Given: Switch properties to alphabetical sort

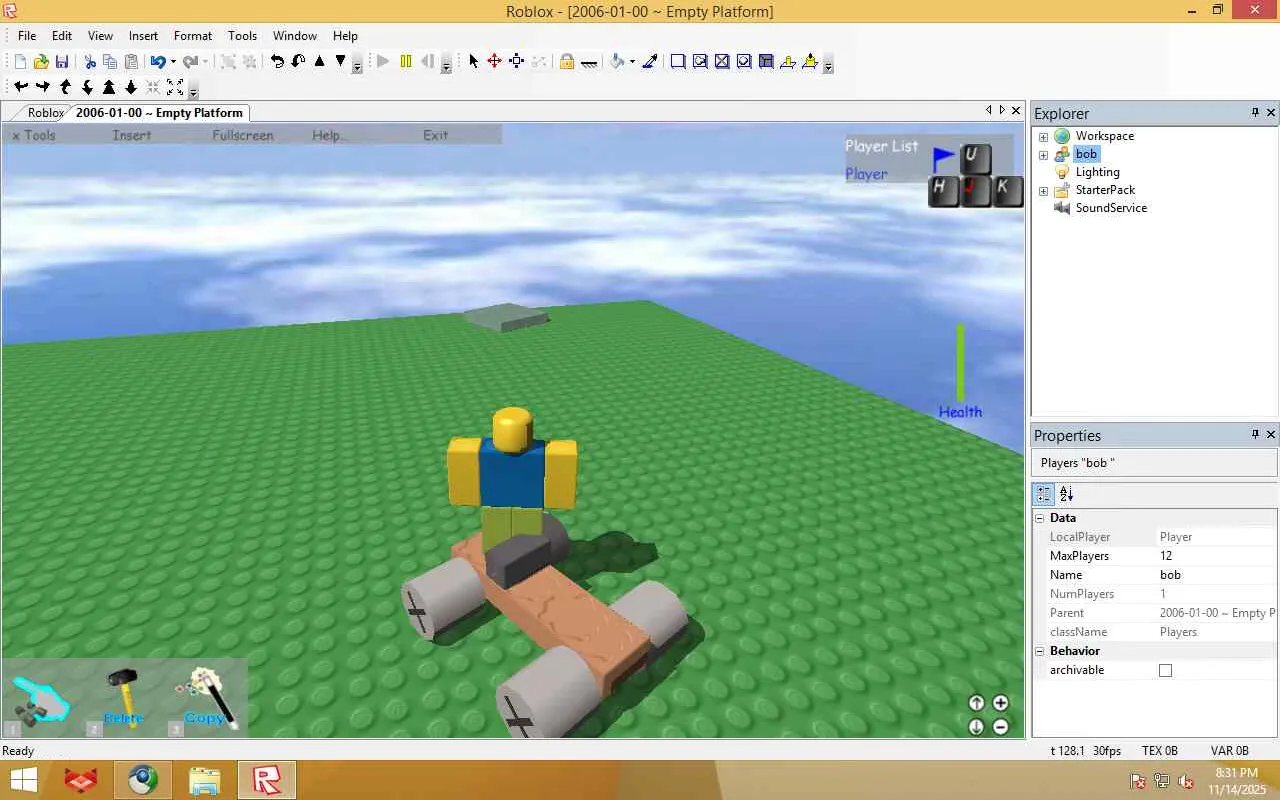Looking at the screenshot, I should tap(1066, 494).
